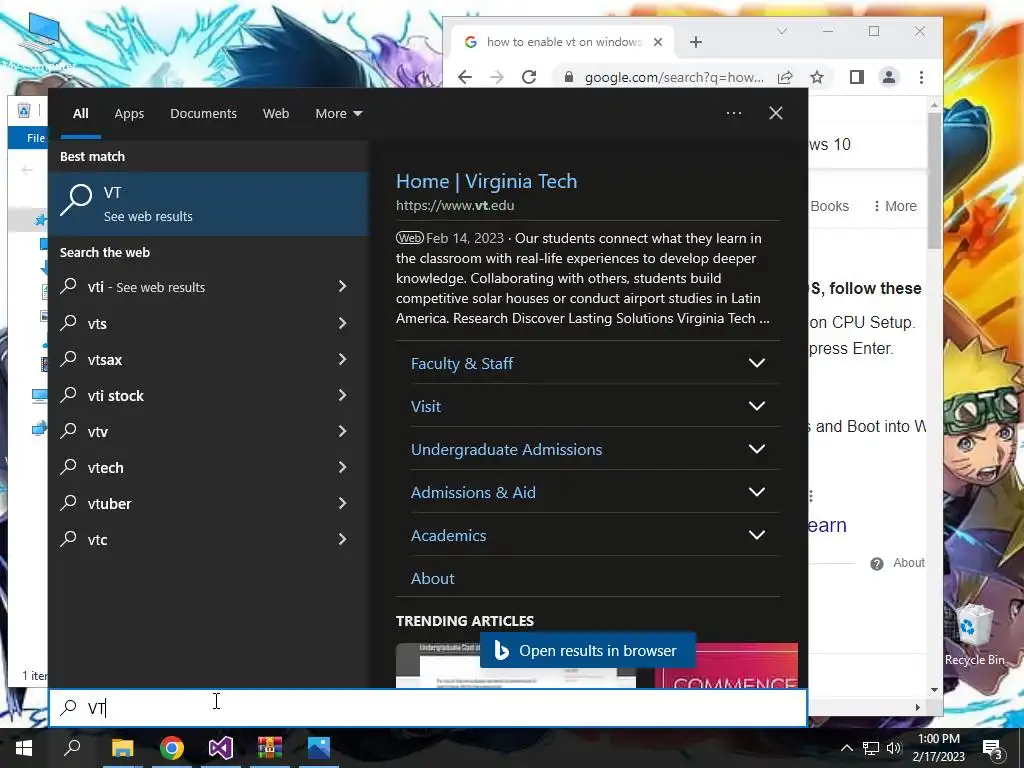Click Chrome's forward navigation arrow
1024x768 pixels.
click(497, 77)
